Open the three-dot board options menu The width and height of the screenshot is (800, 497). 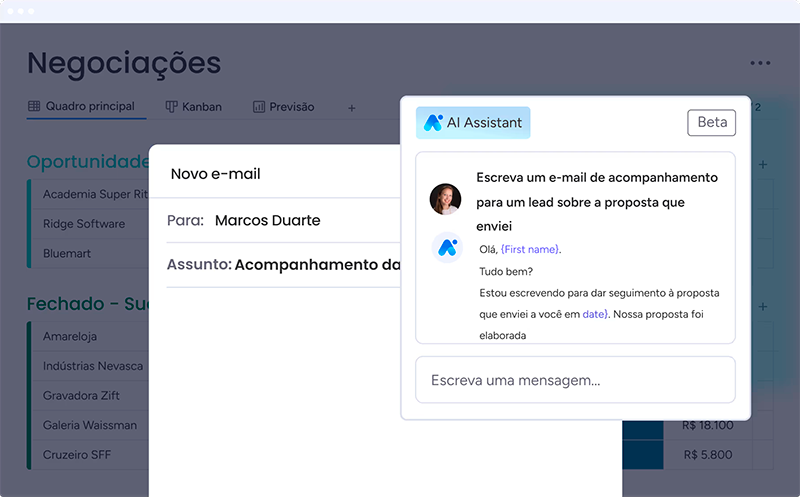pyautogui.click(x=760, y=64)
